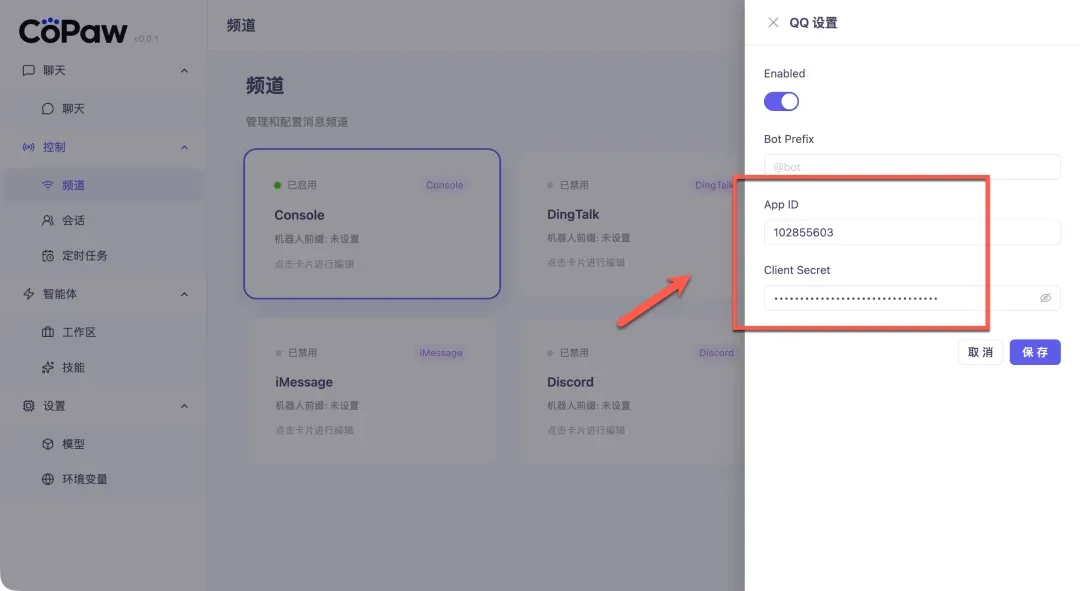
Task: Click the globe icon for 环境变量
Action: tap(48, 479)
